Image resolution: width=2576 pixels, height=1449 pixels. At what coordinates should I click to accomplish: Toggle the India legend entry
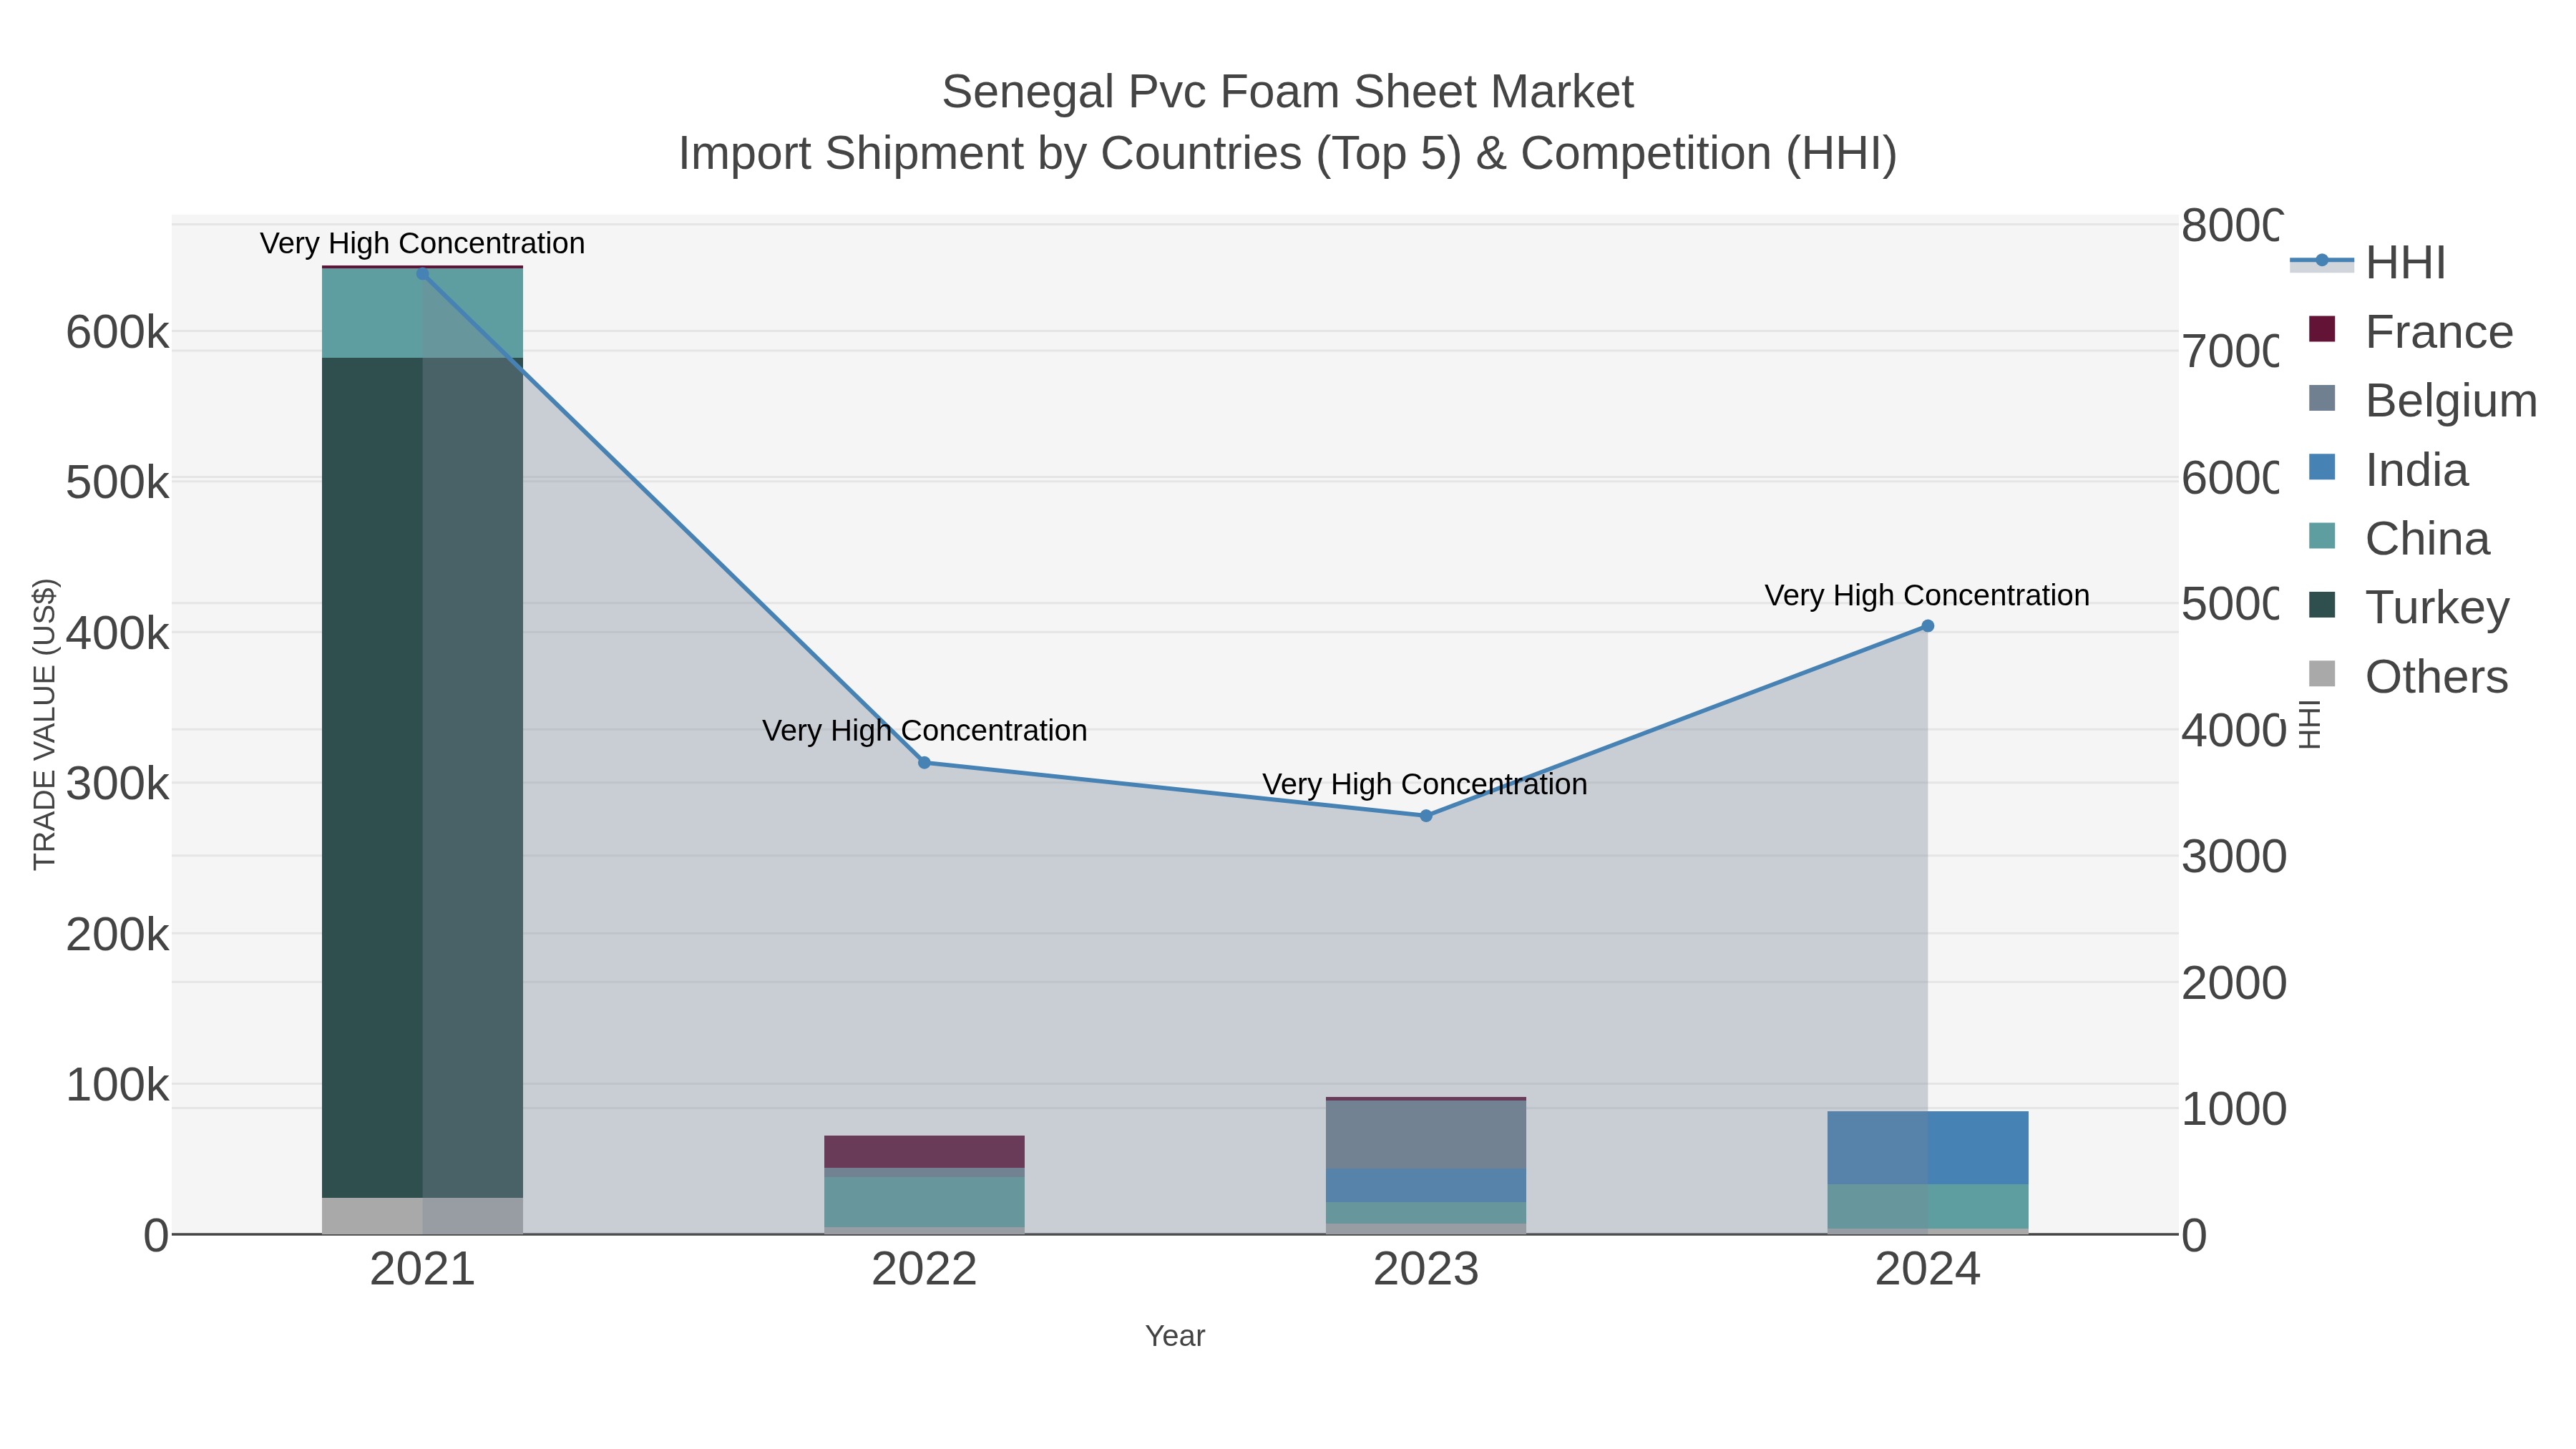2388,469
